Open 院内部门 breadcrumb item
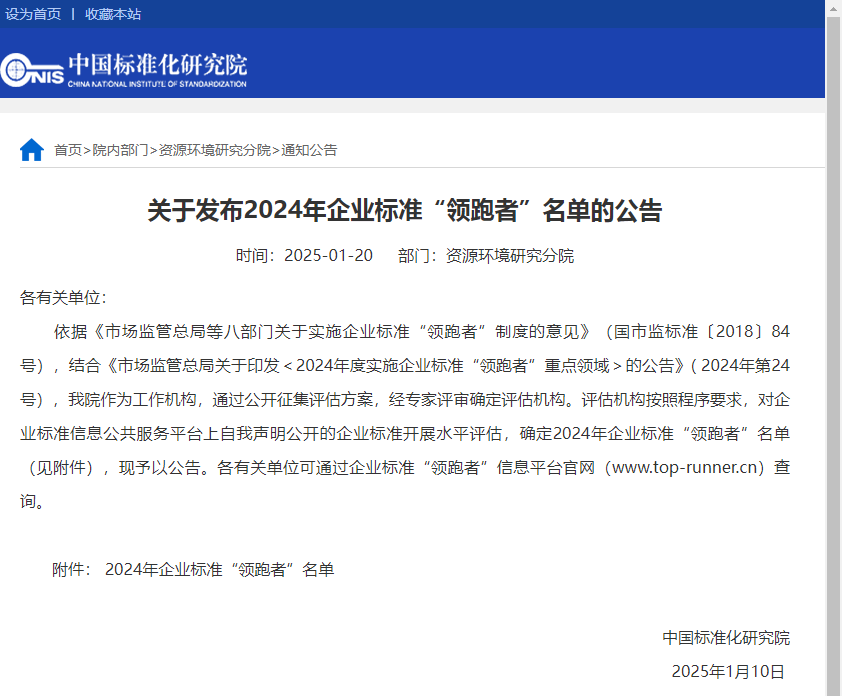 point(120,150)
